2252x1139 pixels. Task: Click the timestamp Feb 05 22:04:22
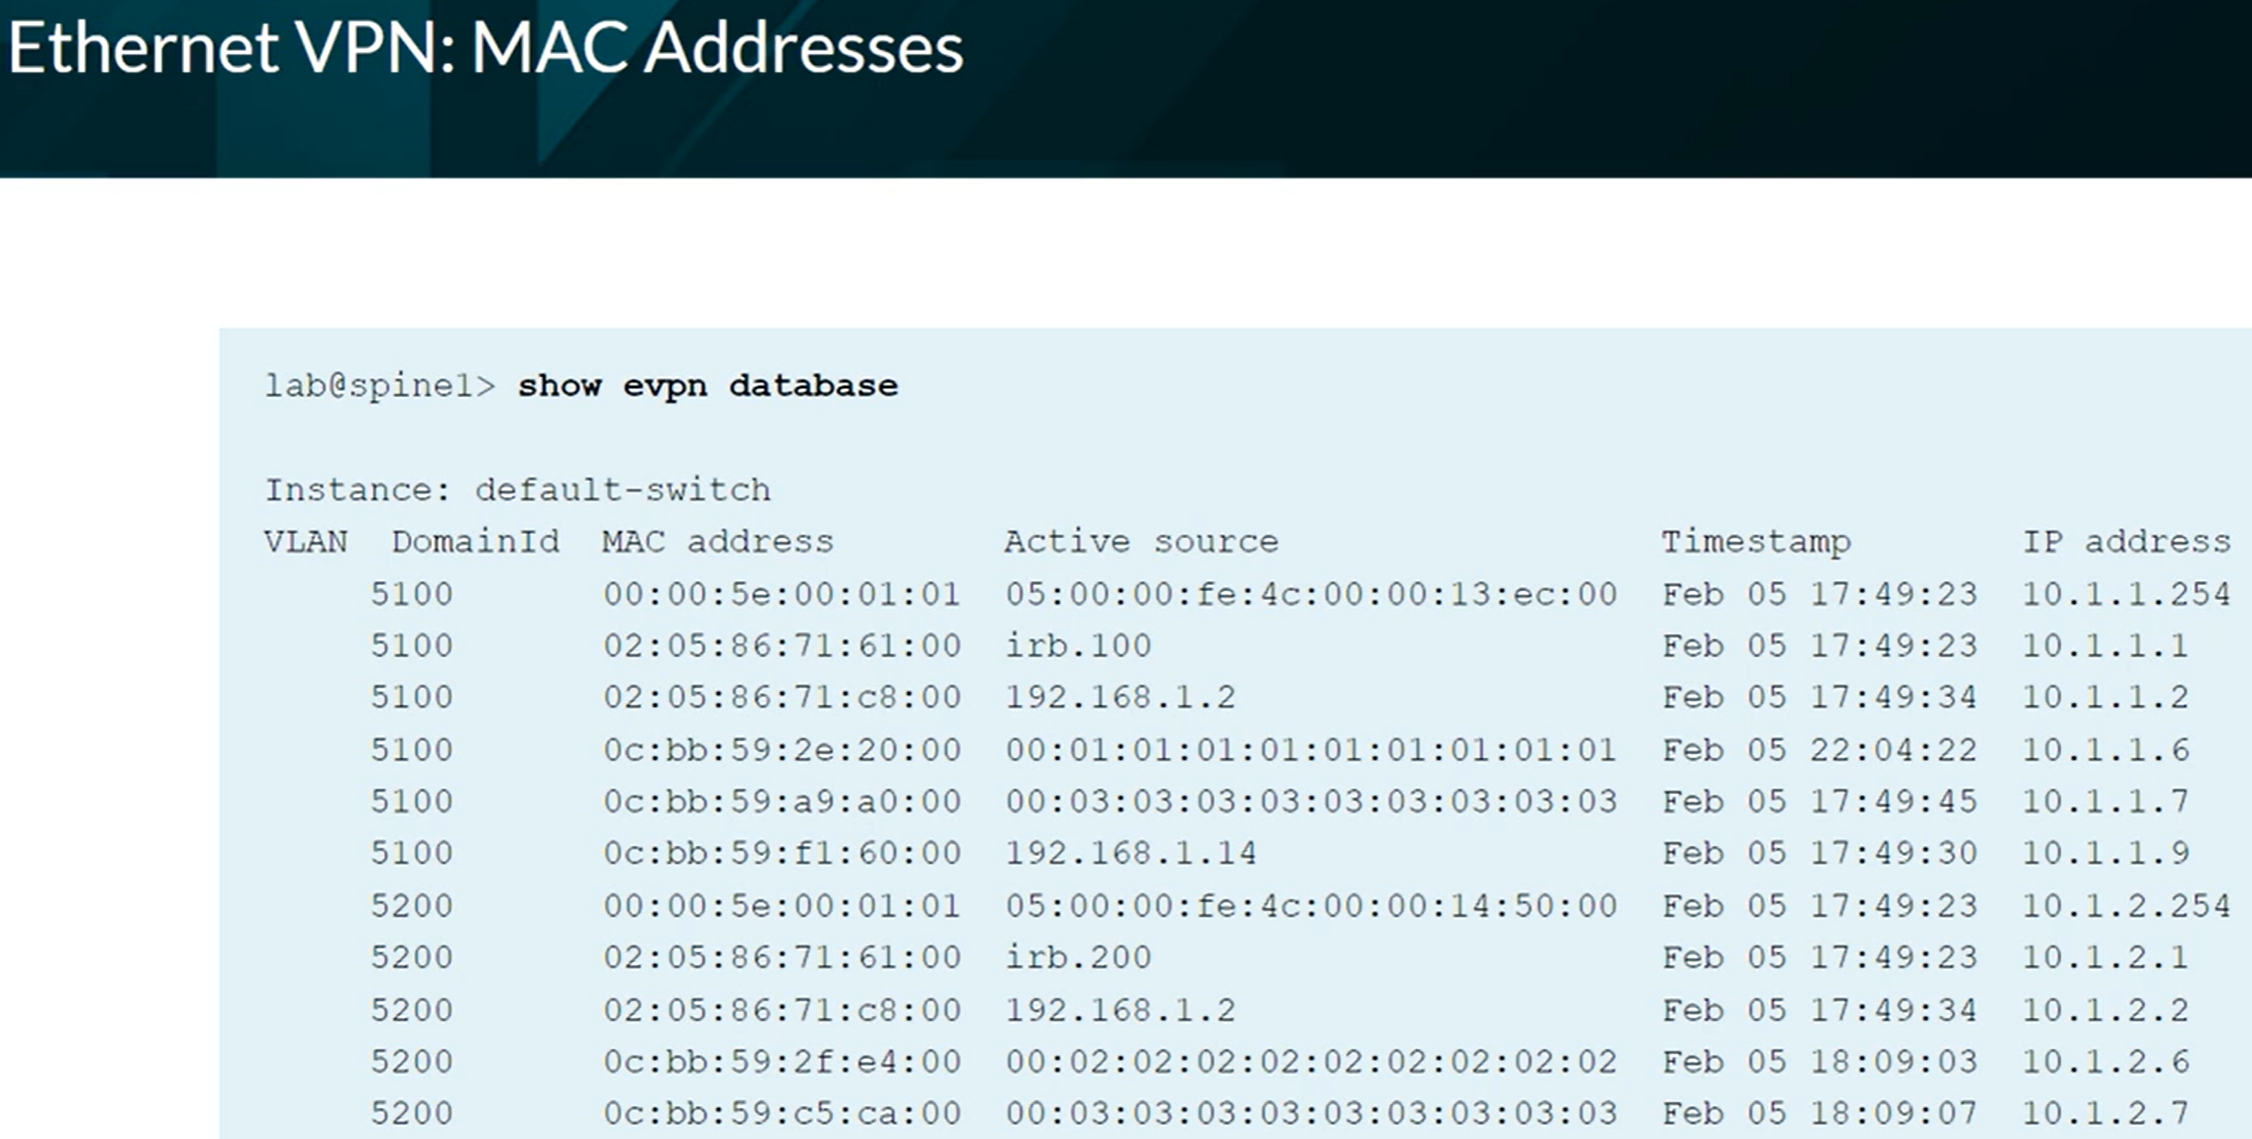(1820, 750)
